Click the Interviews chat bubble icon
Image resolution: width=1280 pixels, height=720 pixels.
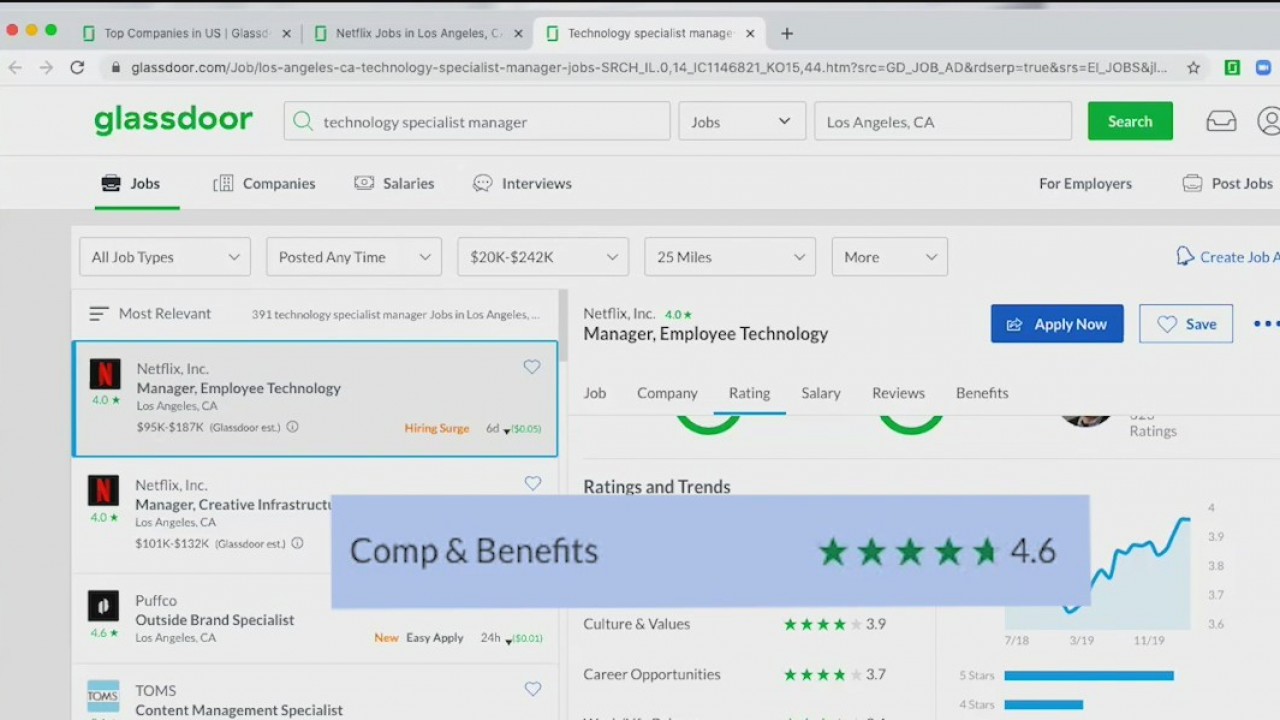[483, 183]
